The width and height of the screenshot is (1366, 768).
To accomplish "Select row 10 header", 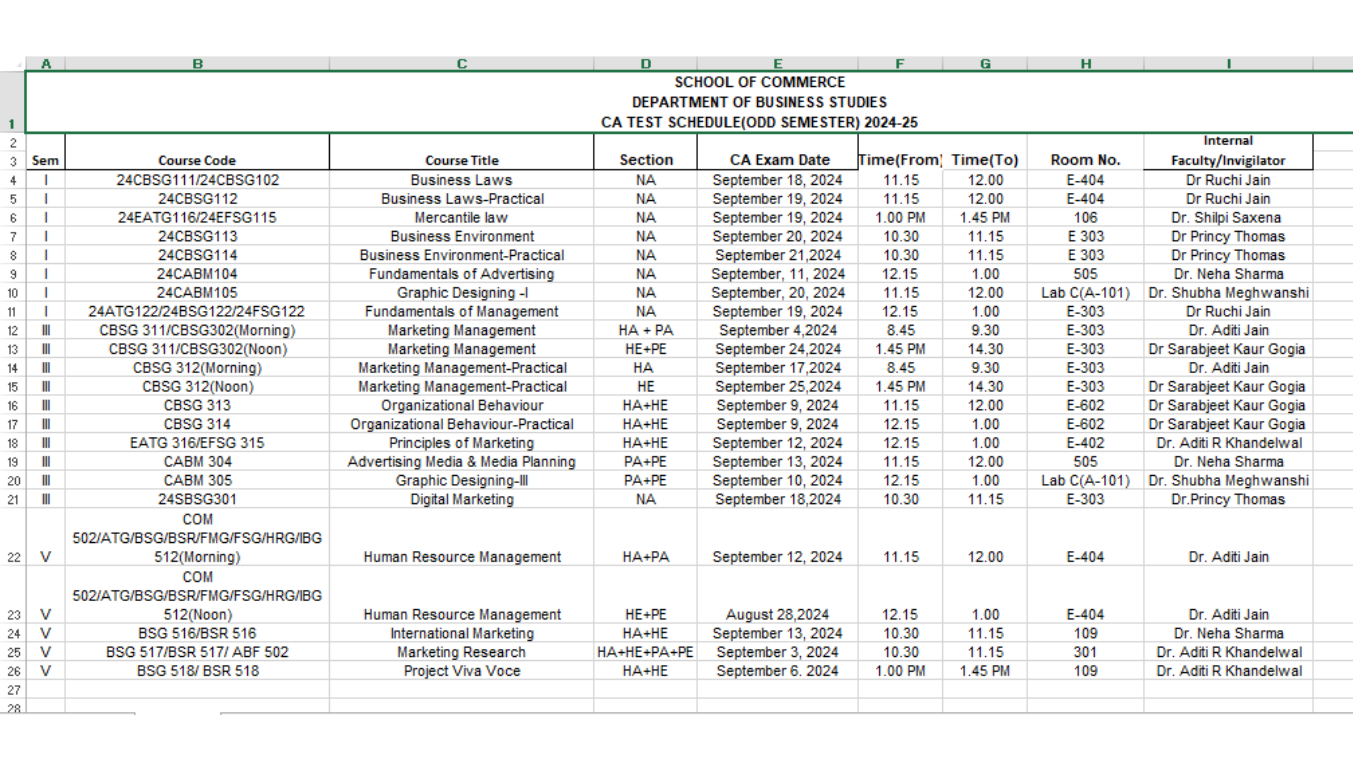I will pos(12,293).
